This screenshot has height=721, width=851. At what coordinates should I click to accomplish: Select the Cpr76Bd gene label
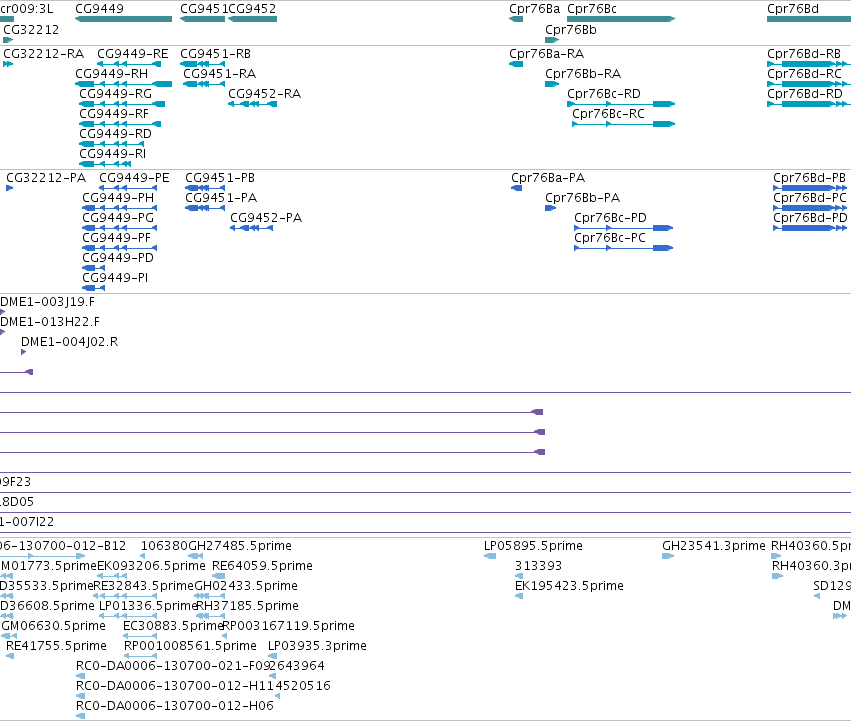click(793, 9)
